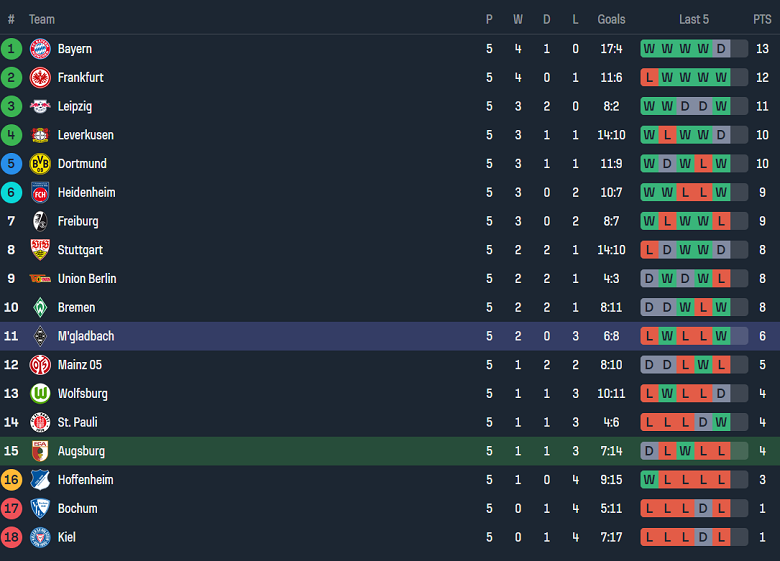Viewport: 780px width, 561px height.
Task: Click the Leverkusen team name link
Action: (x=85, y=135)
